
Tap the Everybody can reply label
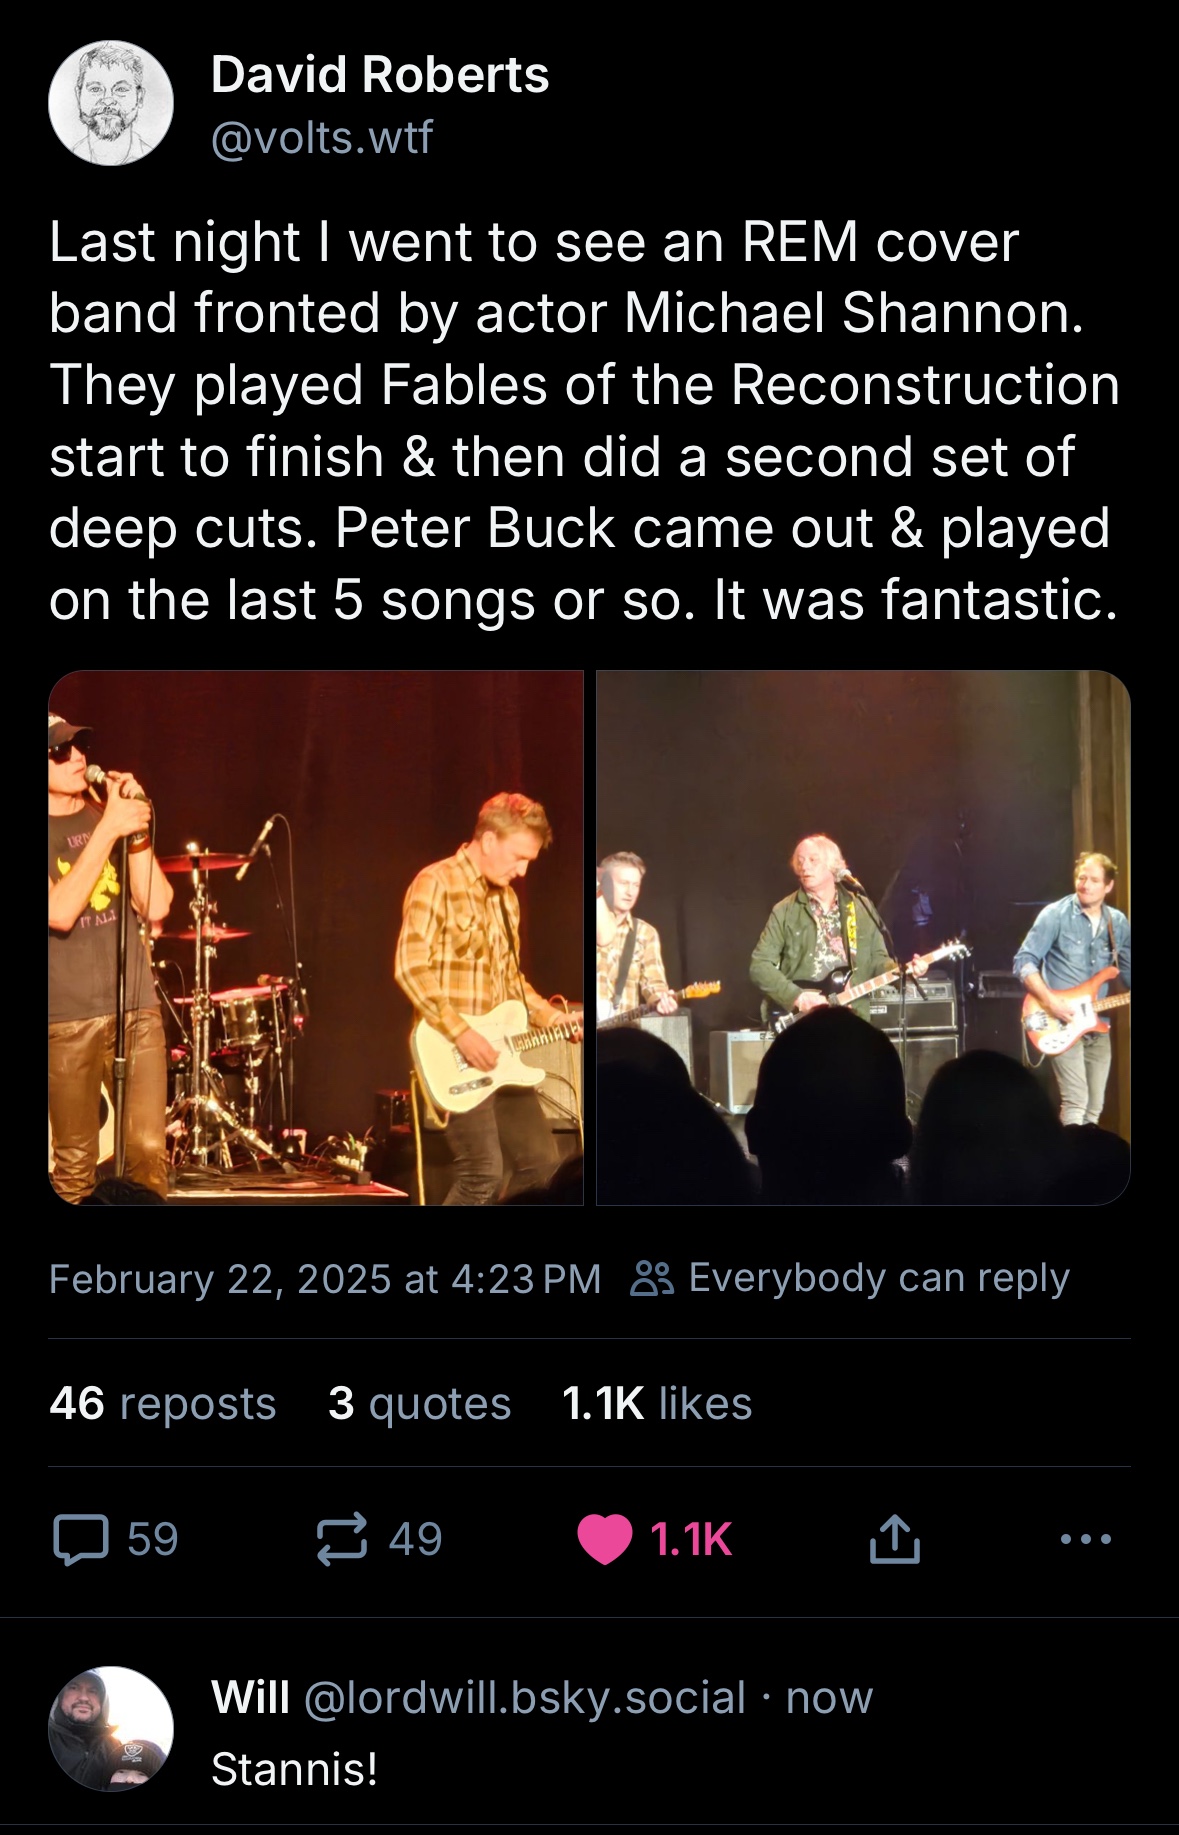878,1278
